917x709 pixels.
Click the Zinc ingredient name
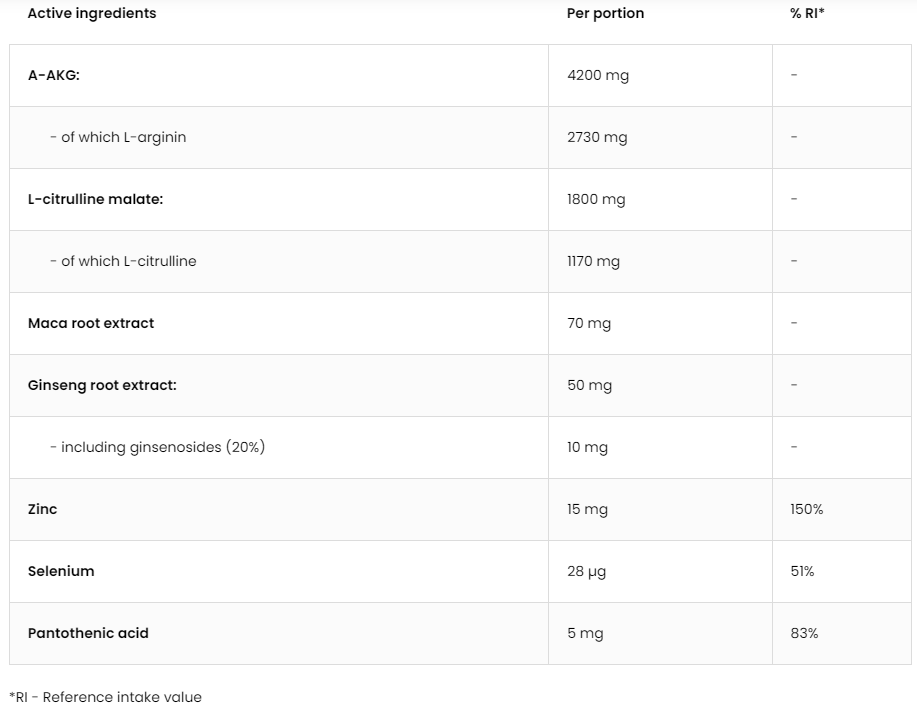(x=43, y=509)
